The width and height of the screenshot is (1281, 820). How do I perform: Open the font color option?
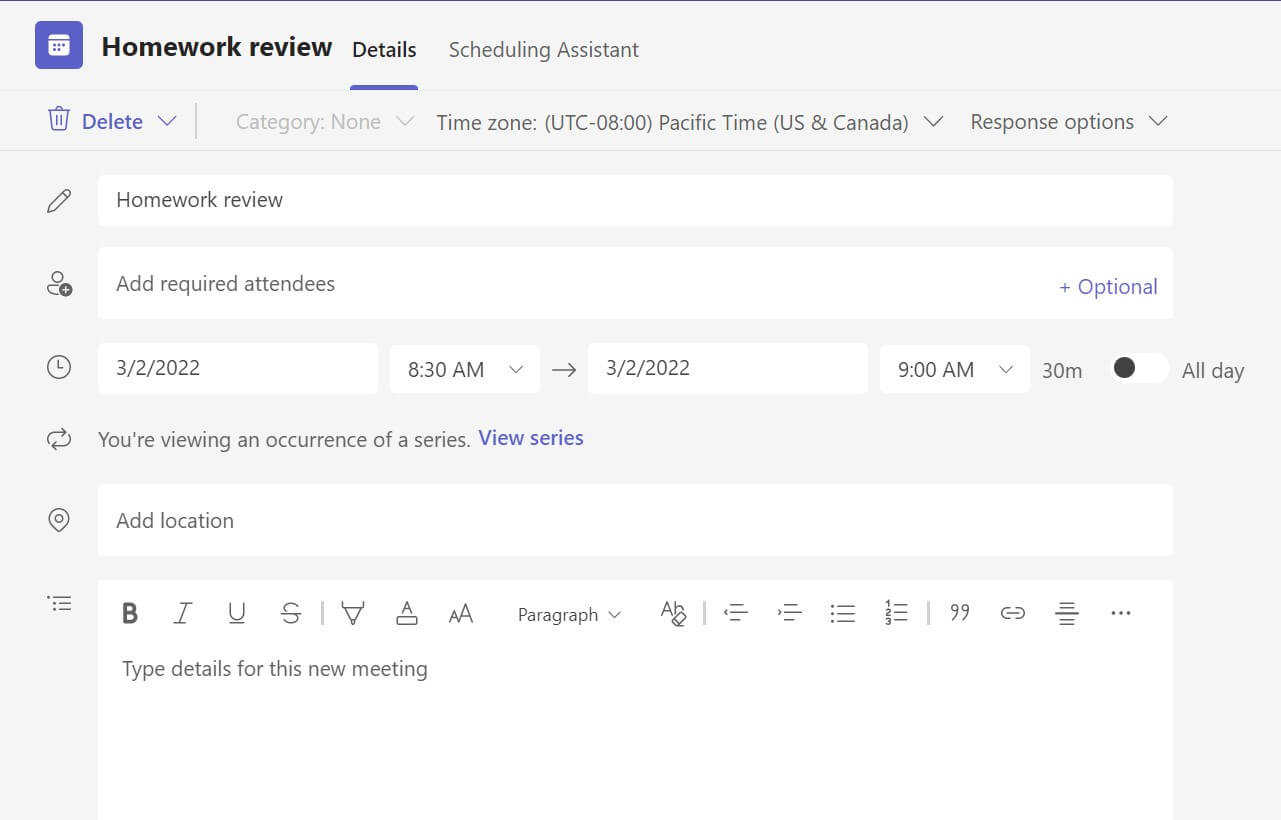tap(407, 613)
